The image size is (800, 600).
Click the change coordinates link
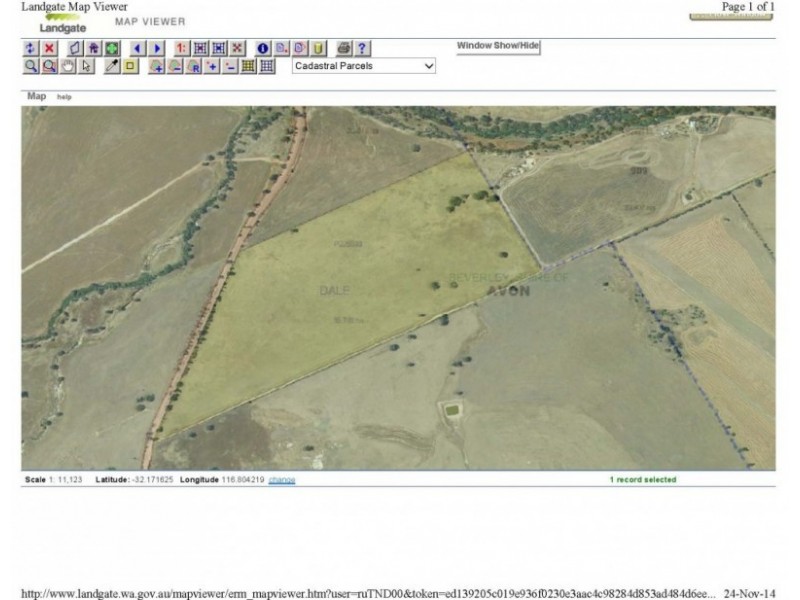coord(281,480)
